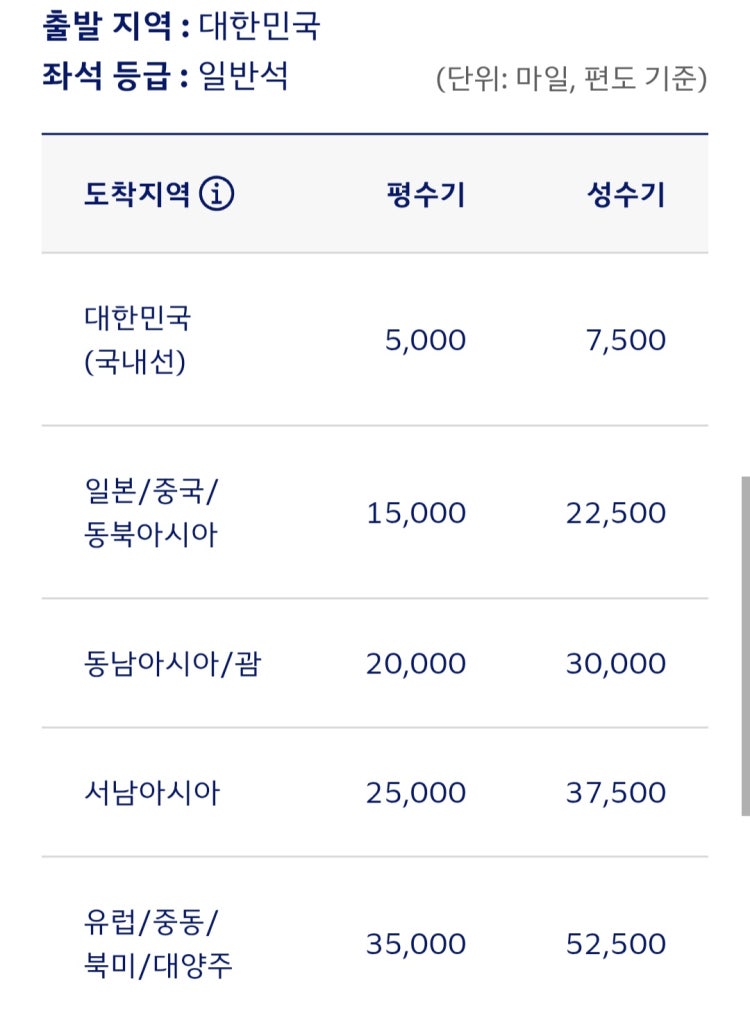This screenshot has height=1013, width=750.
Task: Click the 평수기 column header
Action: [x=425, y=194]
